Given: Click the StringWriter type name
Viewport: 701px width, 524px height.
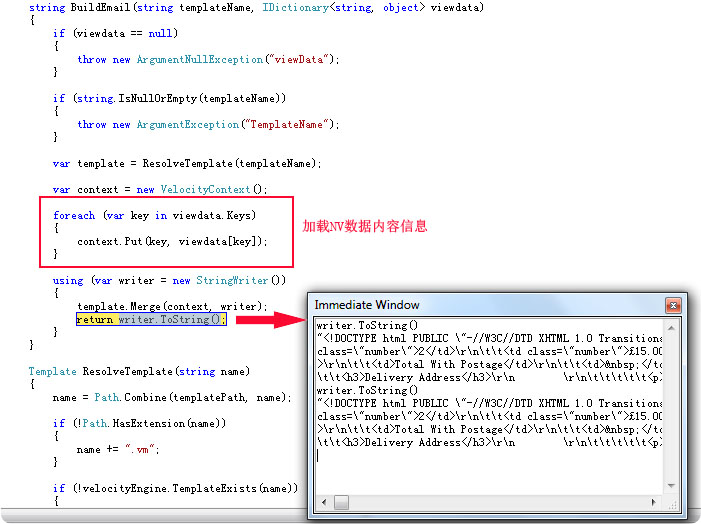Looking at the screenshot, I should [232, 280].
